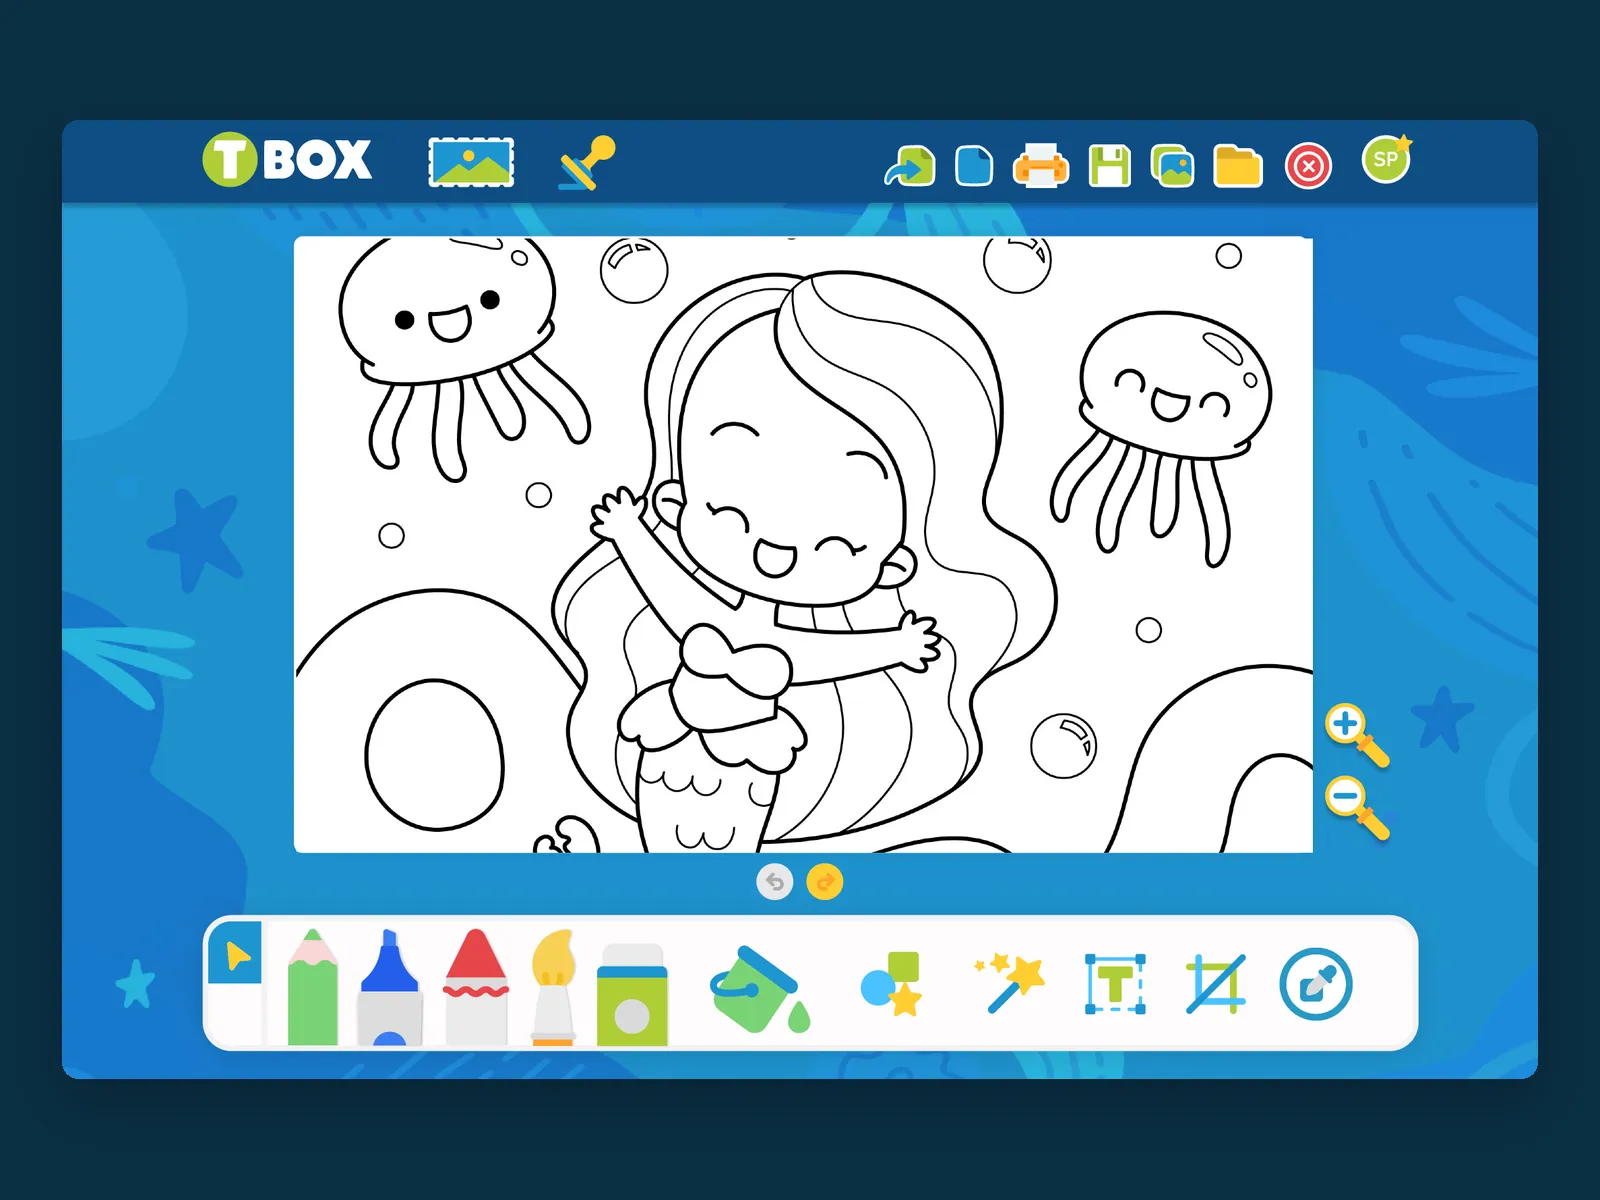Open the yellow folder icon

1238,166
